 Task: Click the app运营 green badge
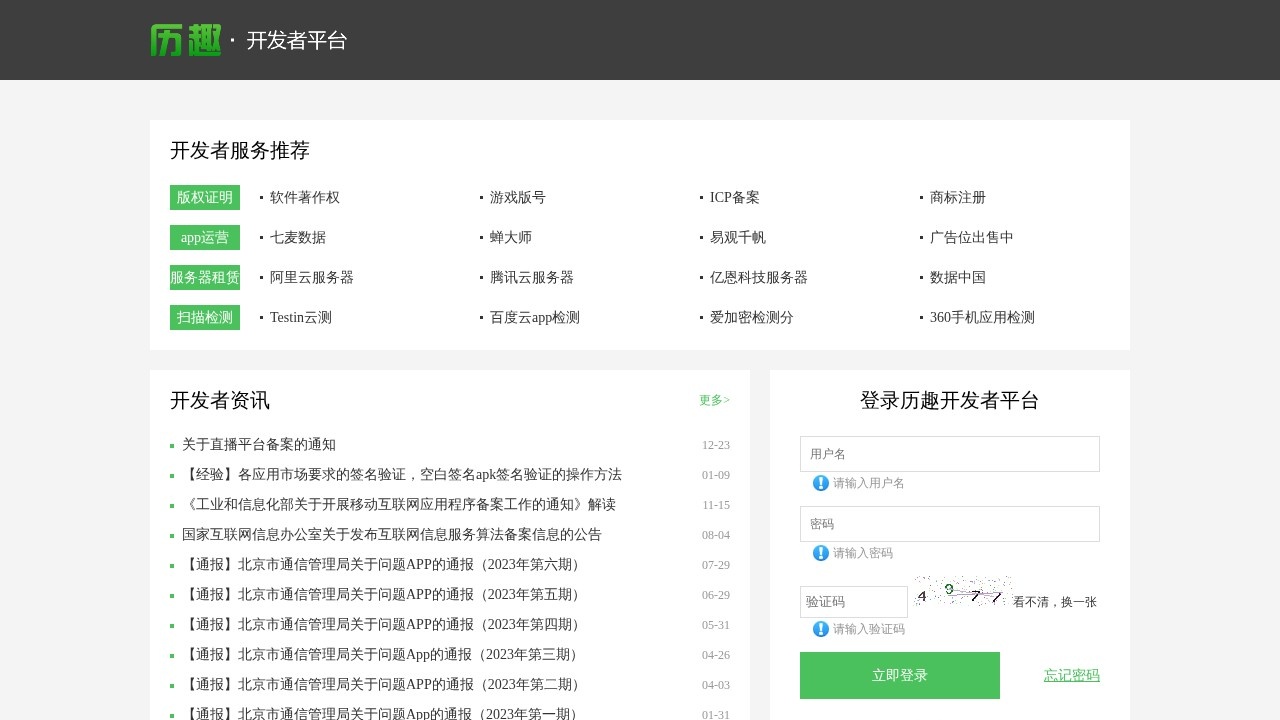(204, 237)
